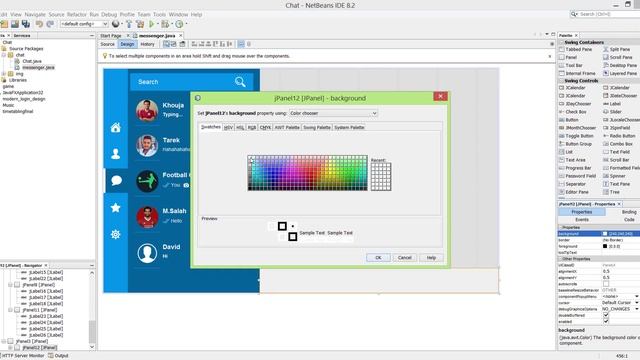Click the green Run Project arrow

pyautogui.click(x=151, y=24)
